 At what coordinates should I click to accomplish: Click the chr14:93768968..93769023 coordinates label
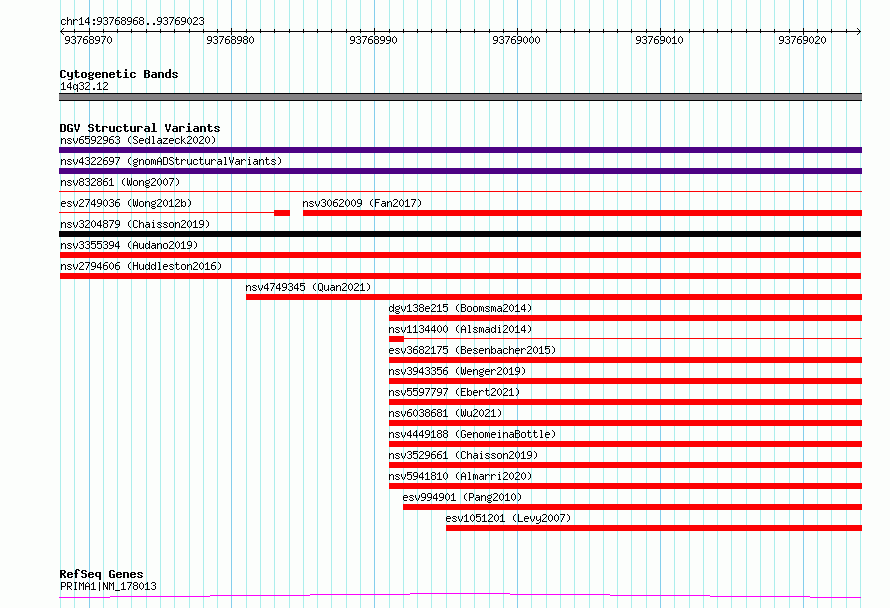pyautogui.click(x=132, y=22)
